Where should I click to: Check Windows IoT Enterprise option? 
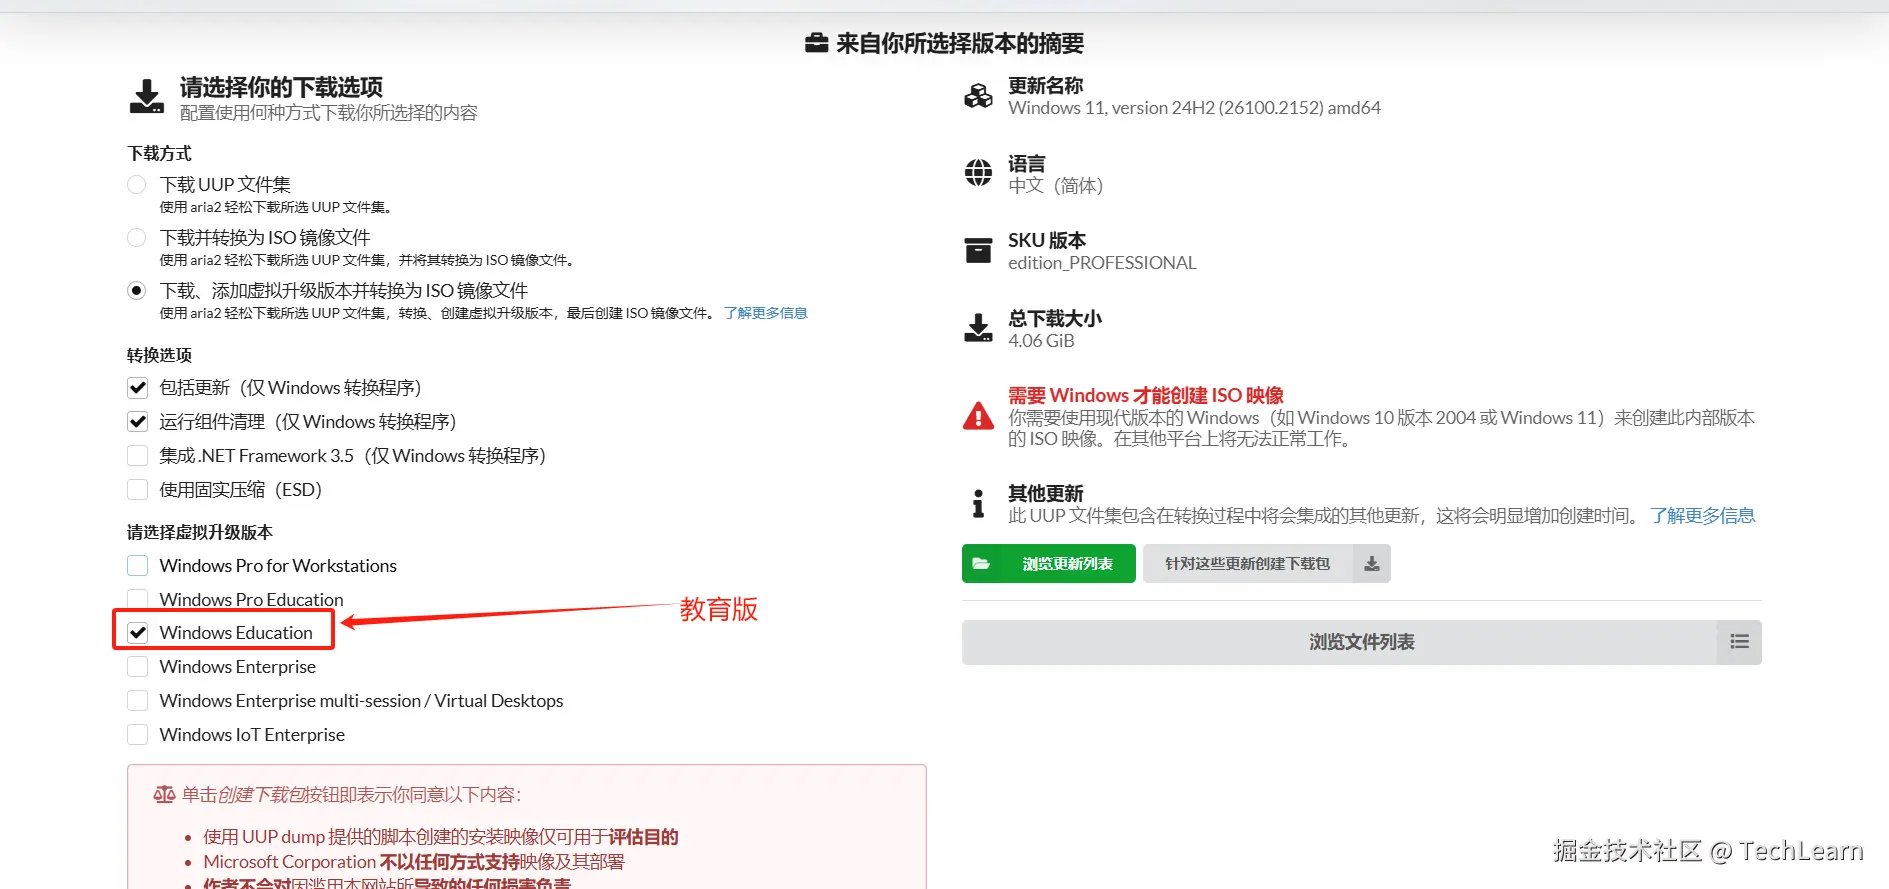138,735
